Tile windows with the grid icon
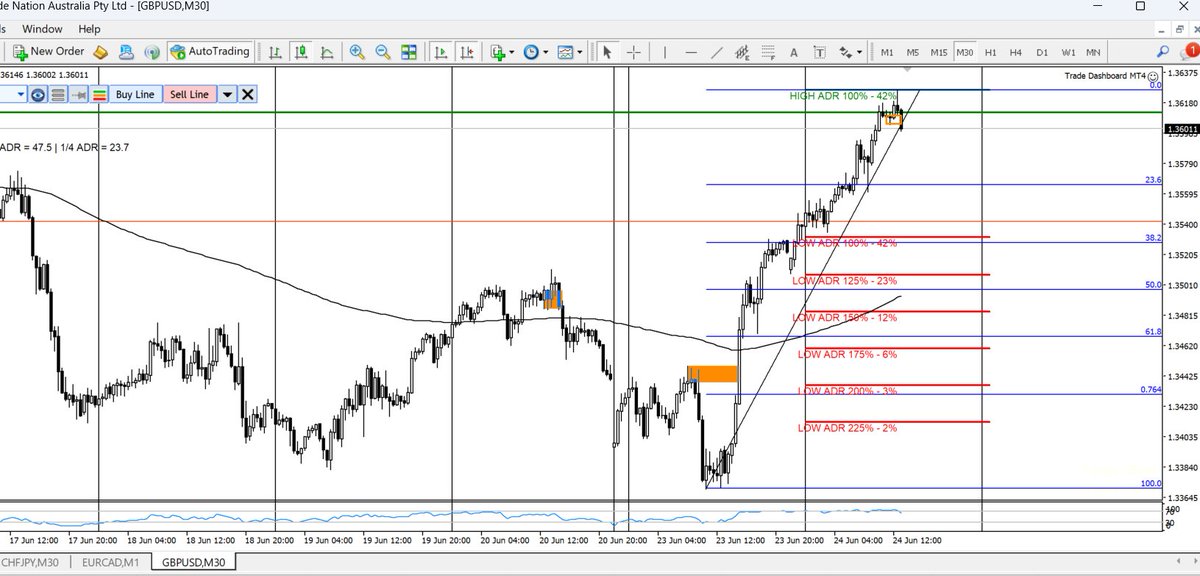The image size is (1200, 576). pos(408,51)
